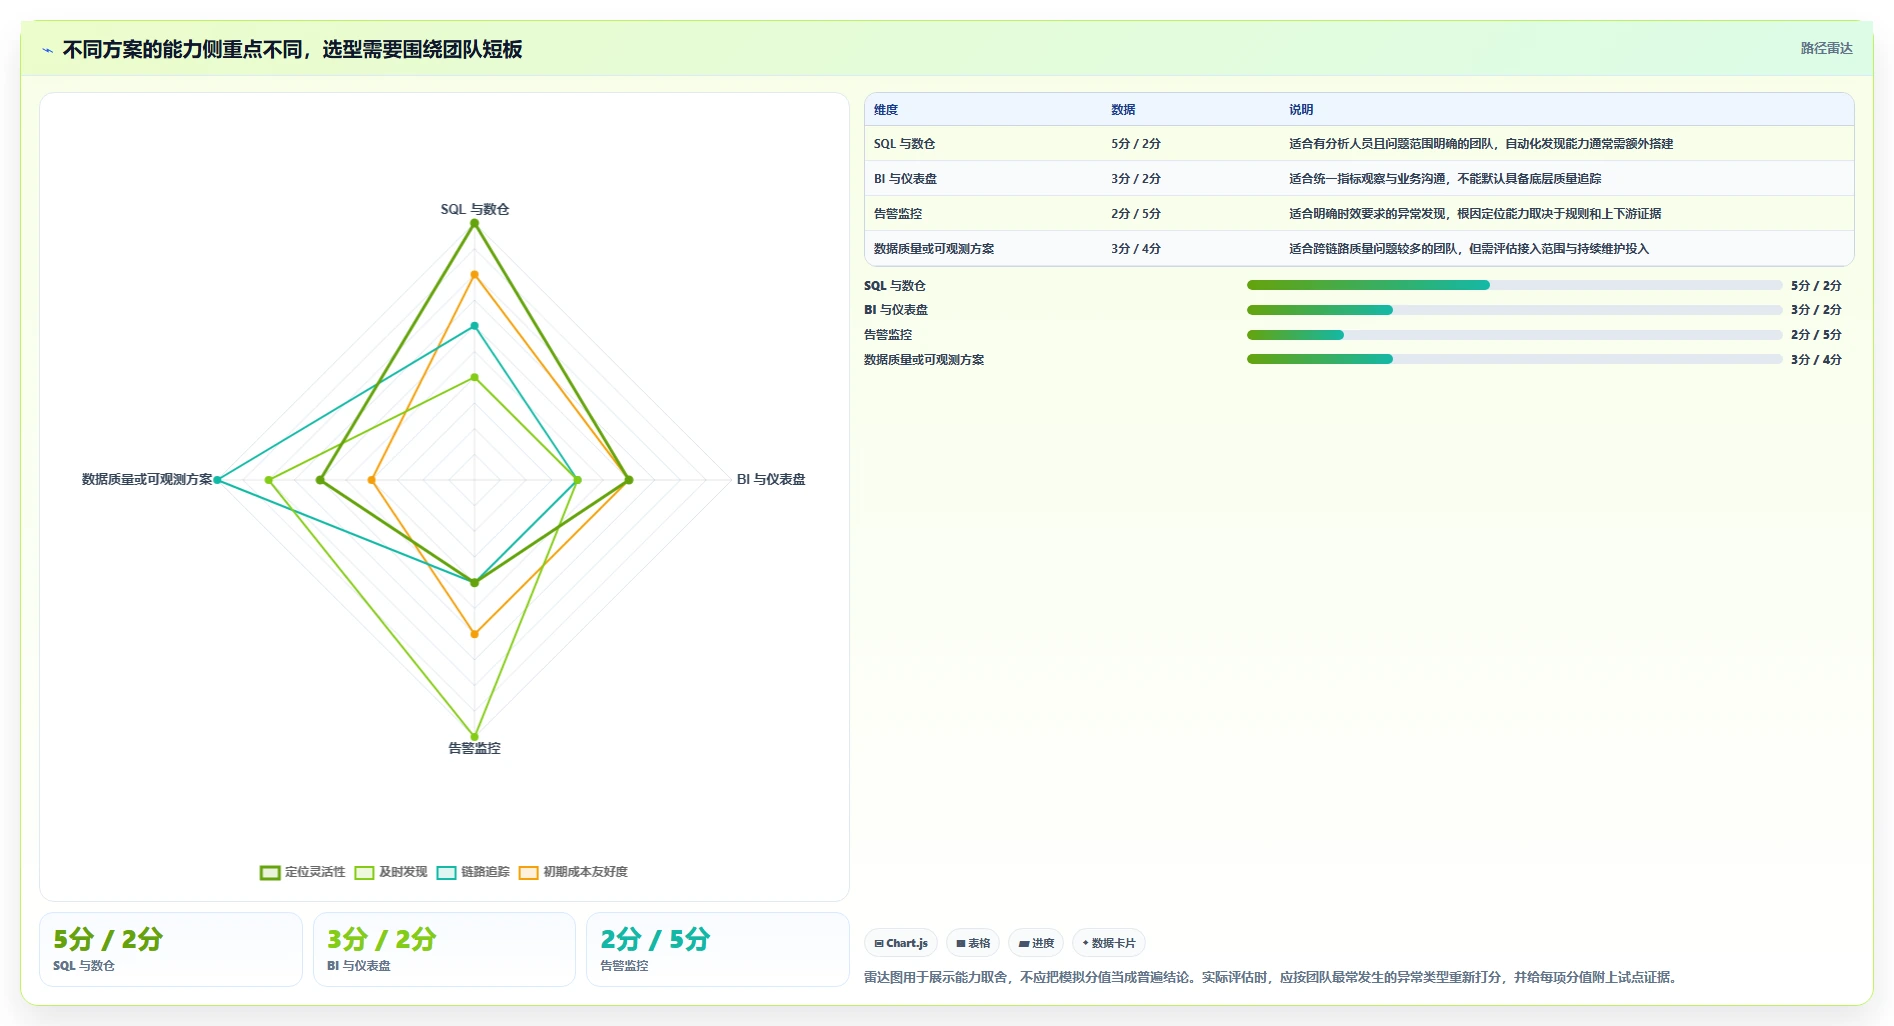
Task: Toggle the 定位灵活性 legend series
Action: coord(302,872)
